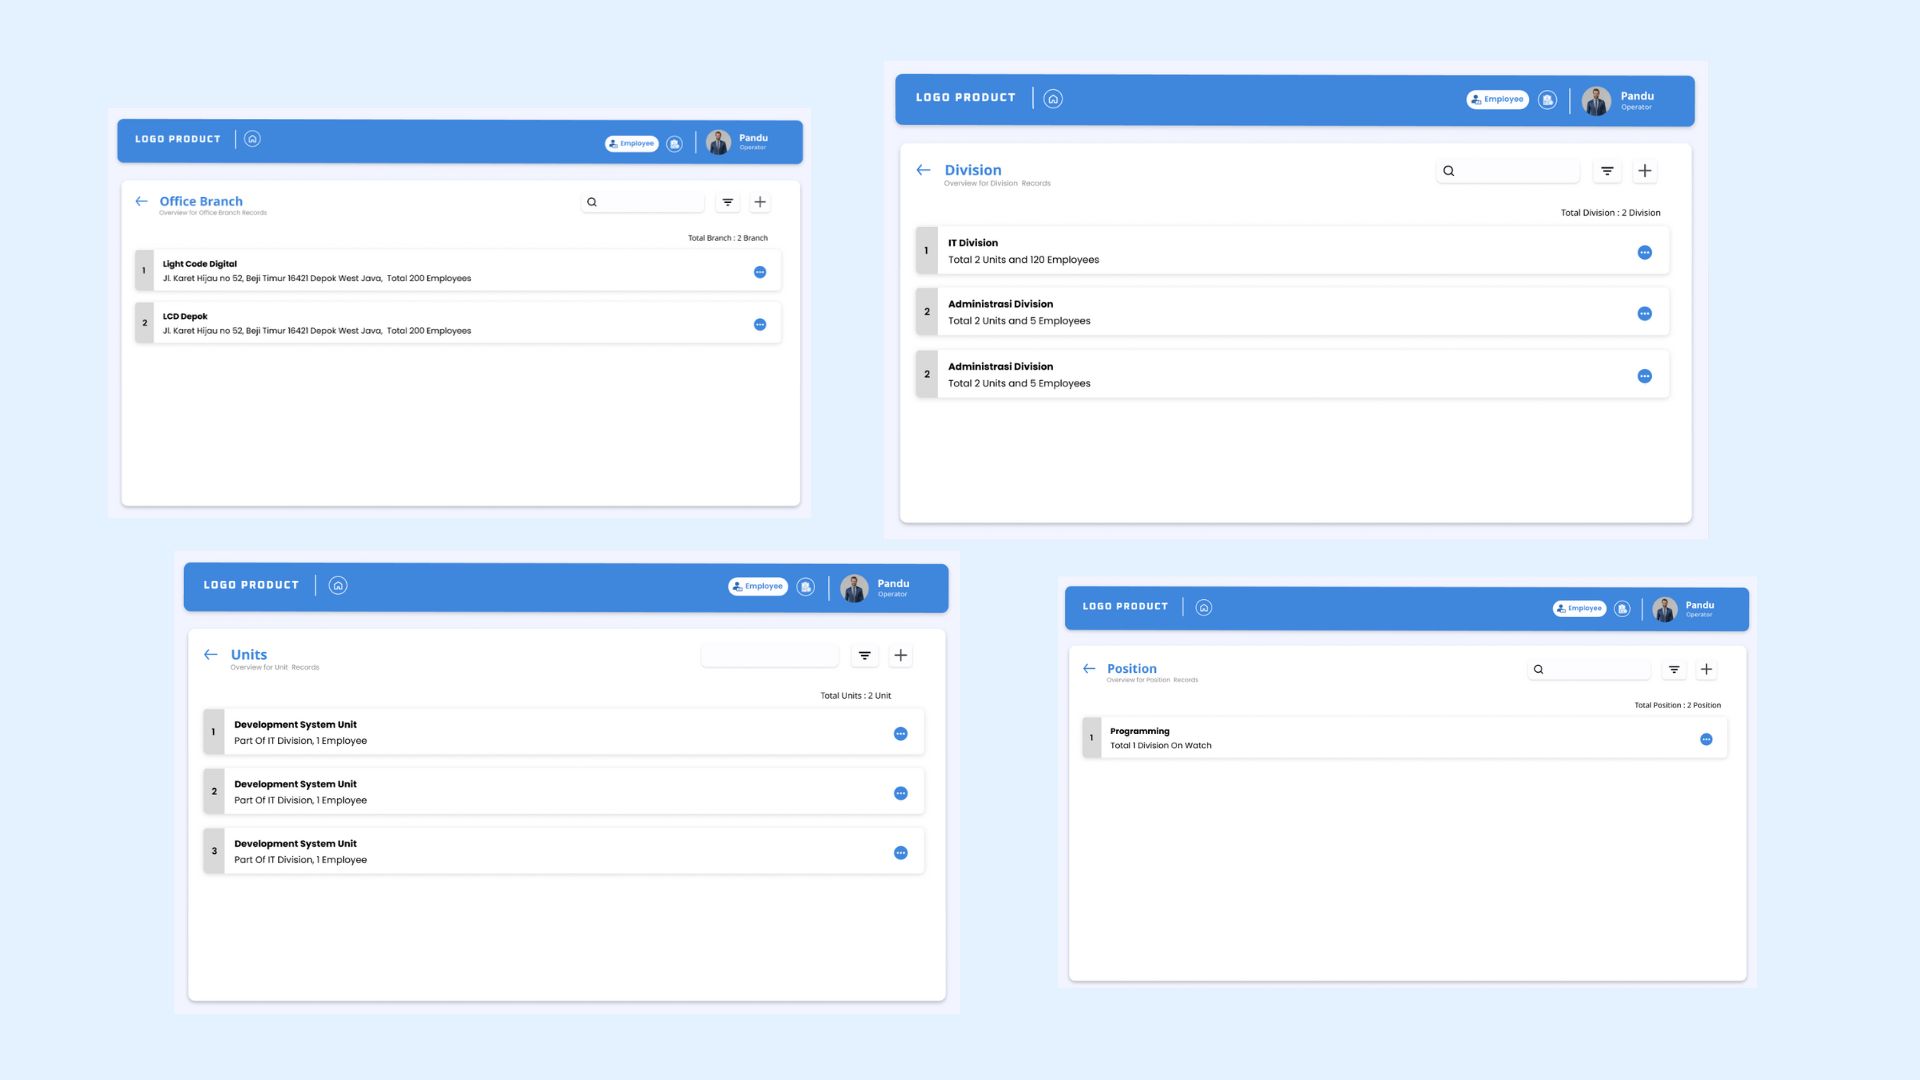This screenshot has width=1920, height=1080.
Task: Click home icon in Units window header
Action: (338, 585)
